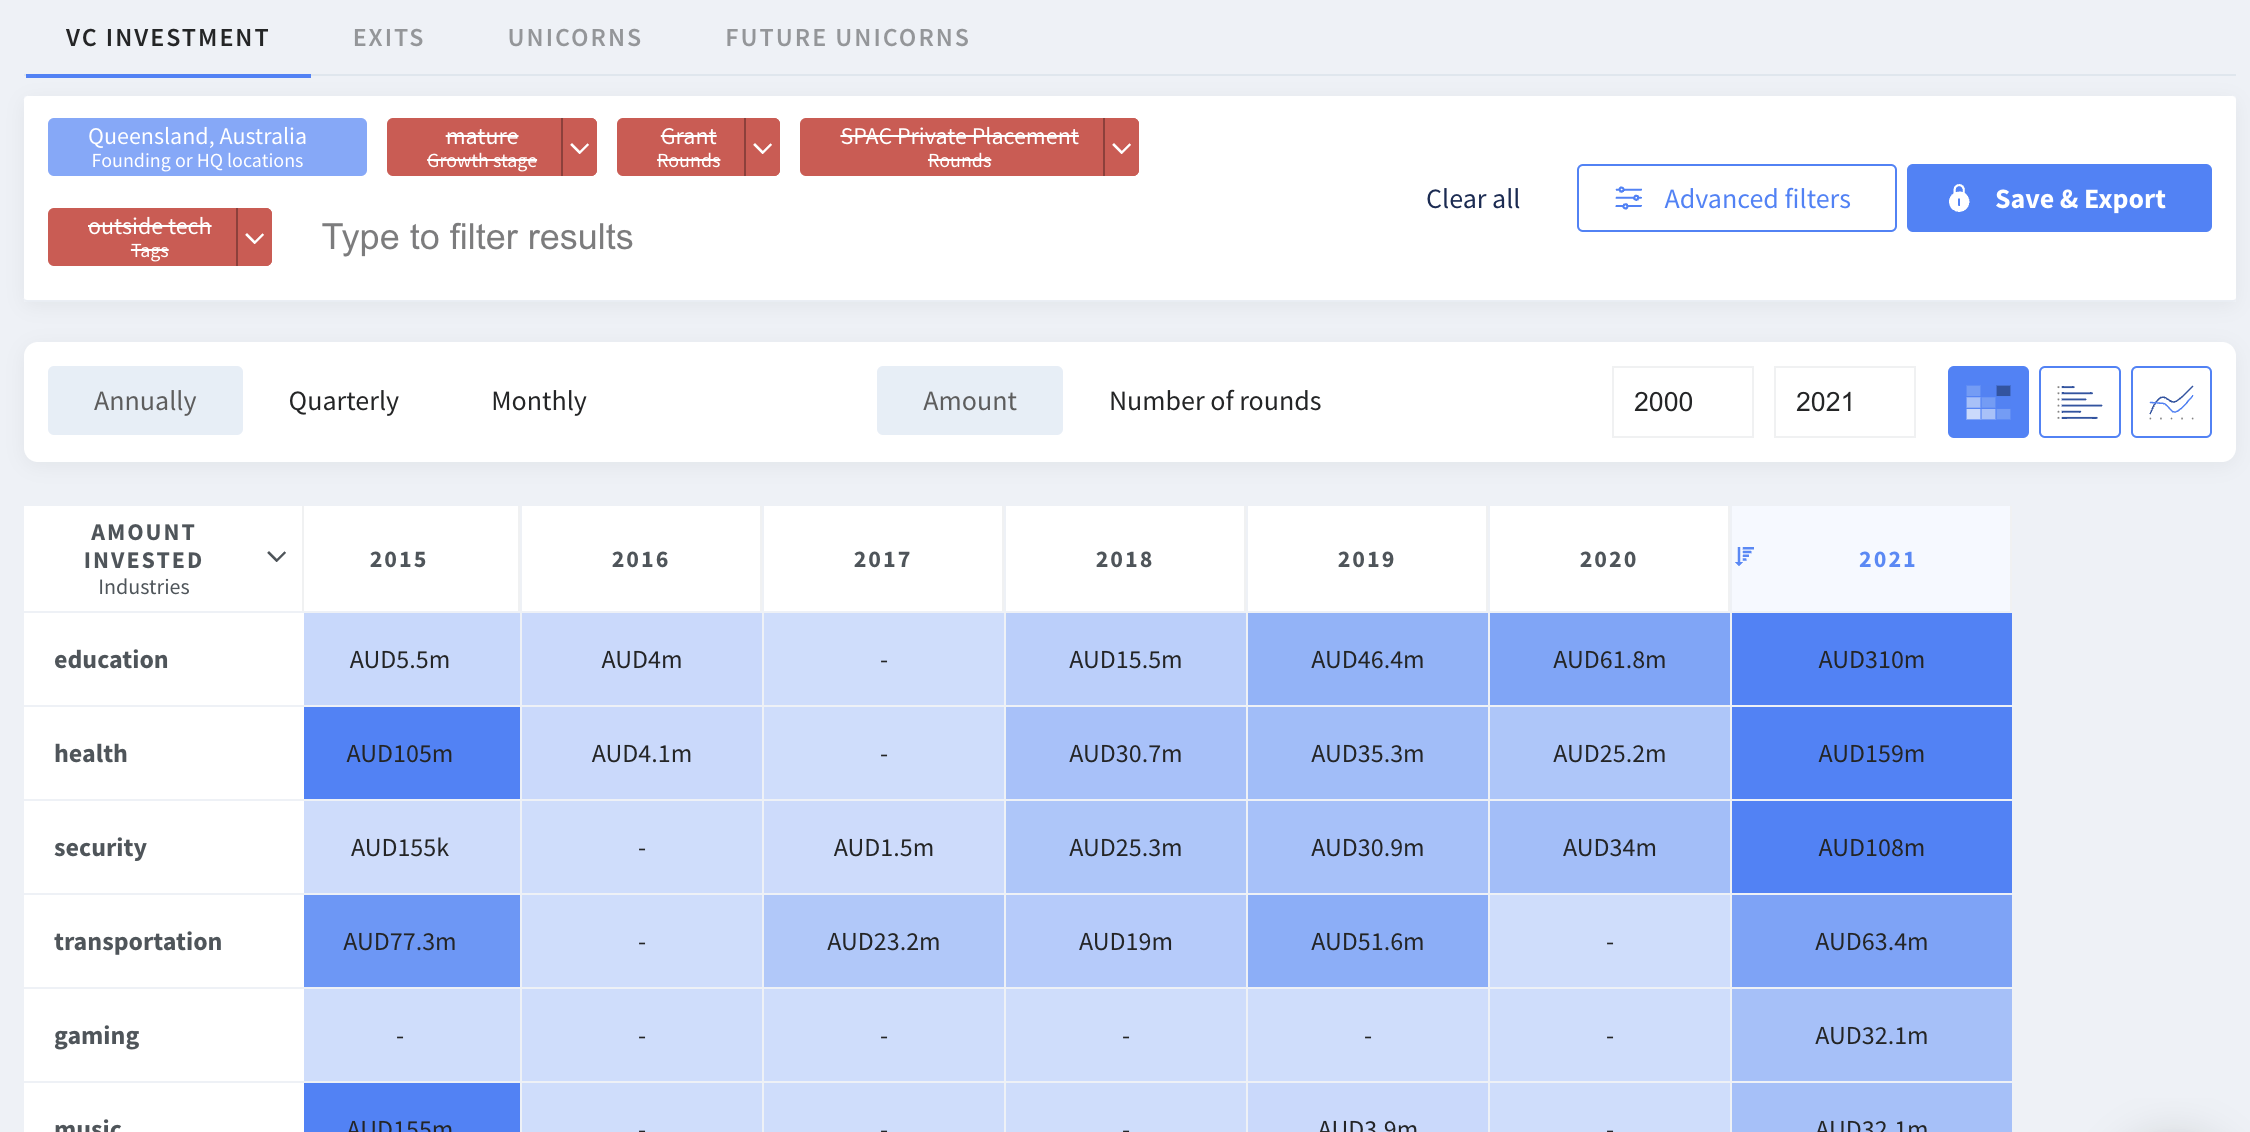The image size is (2250, 1132).
Task: Click the sliders icon in Advanced filters
Action: (1628, 198)
